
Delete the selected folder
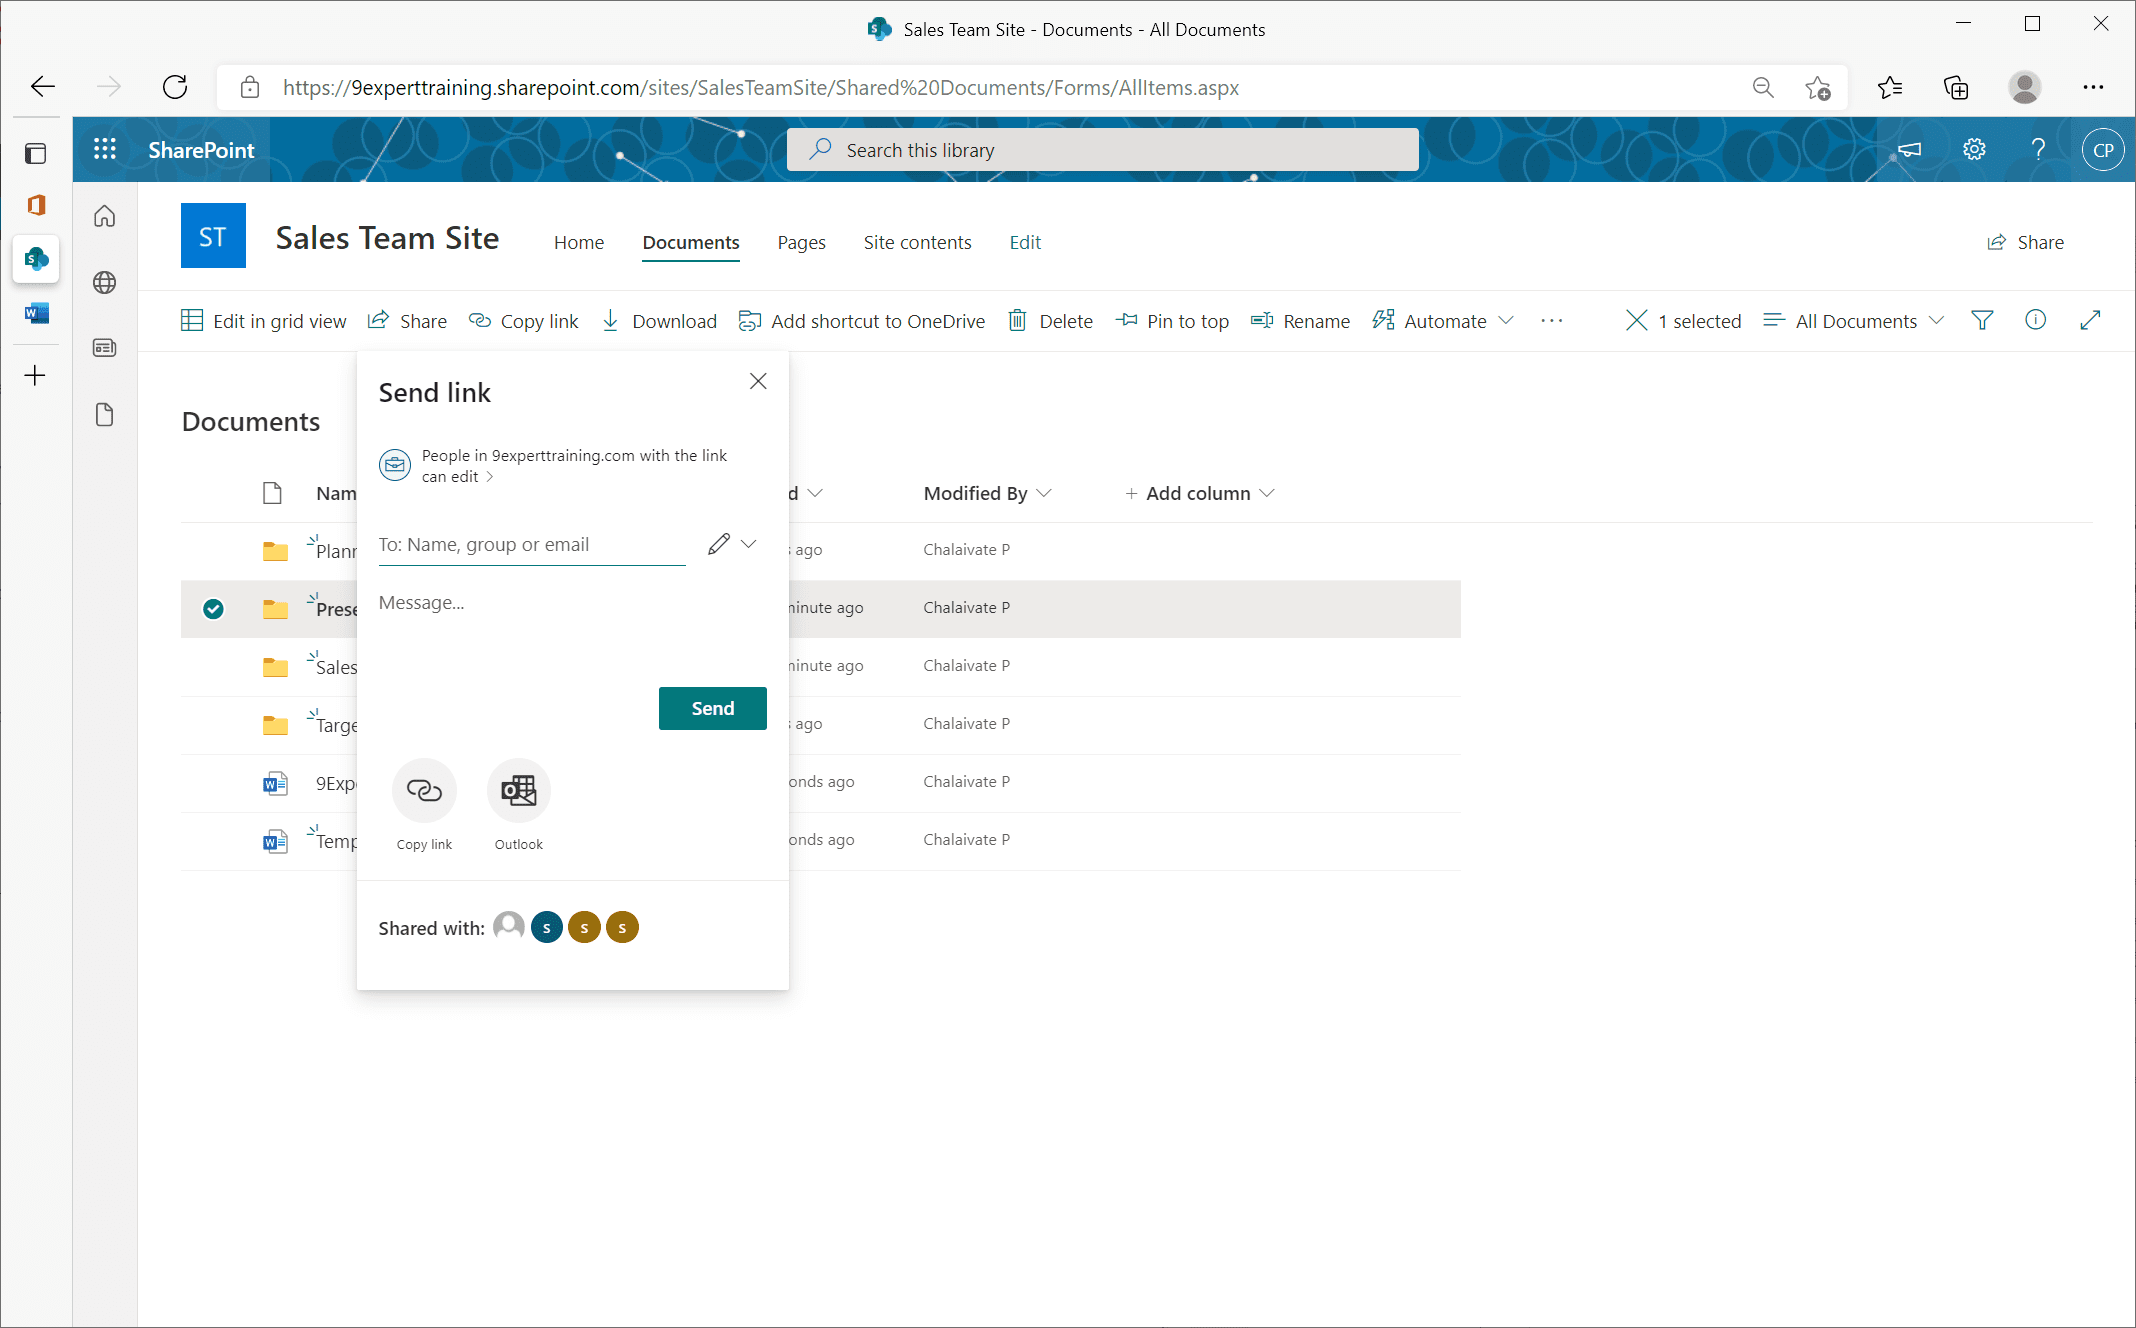[x=1050, y=320]
